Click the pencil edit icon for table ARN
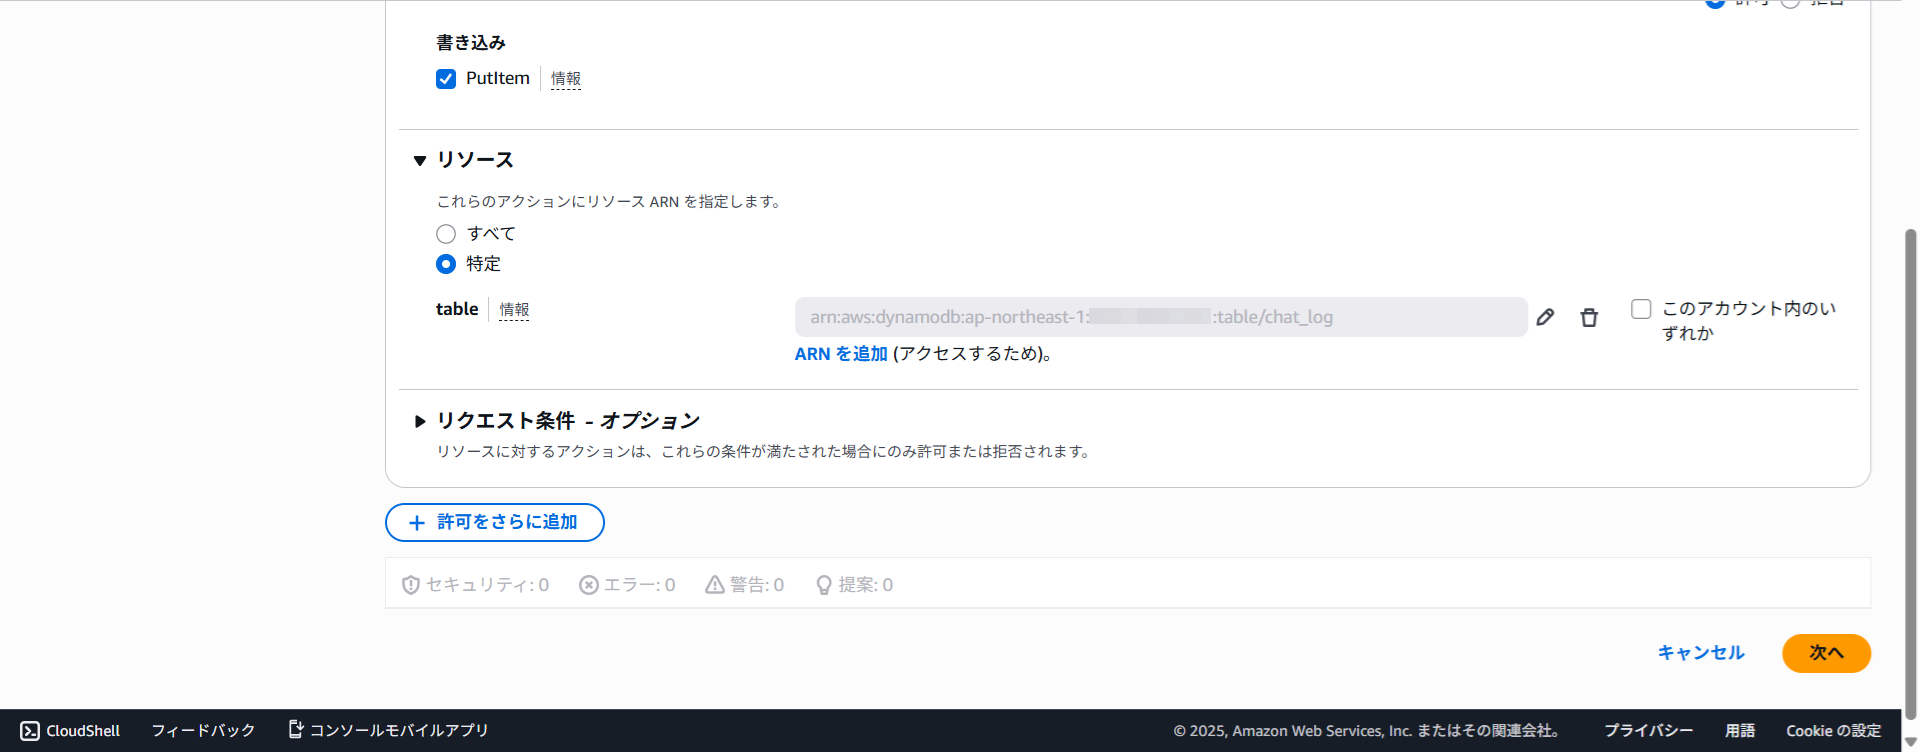1920x752 pixels. (x=1545, y=317)
